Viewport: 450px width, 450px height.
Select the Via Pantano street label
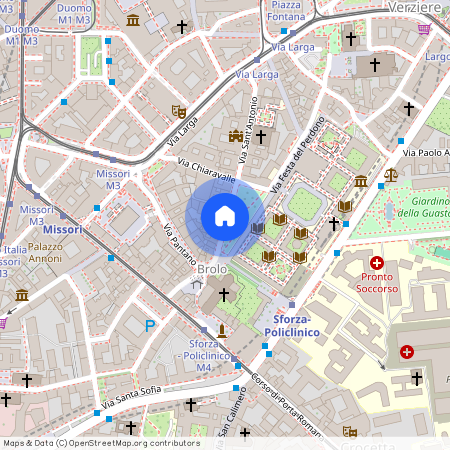coord(180,244)
